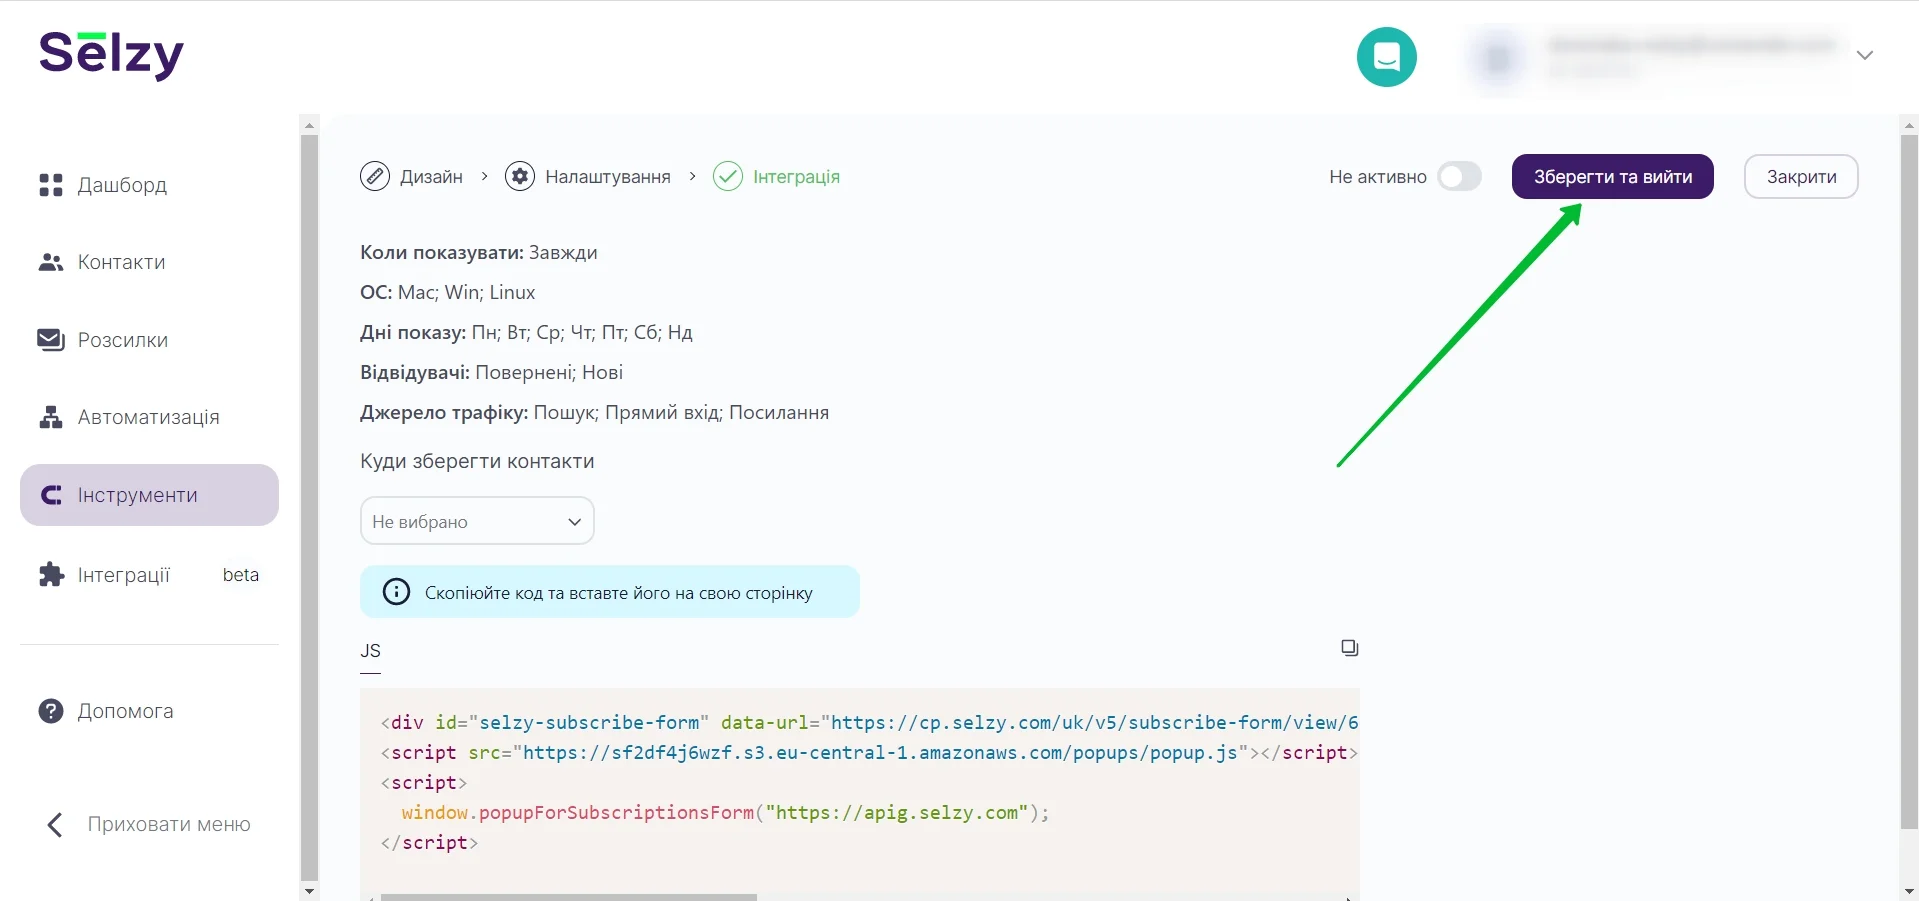Image resolution: width=1919 pixels, height=901 pixels.
Task: Select Інструменти in the sidebar
Action: point(149,495)
